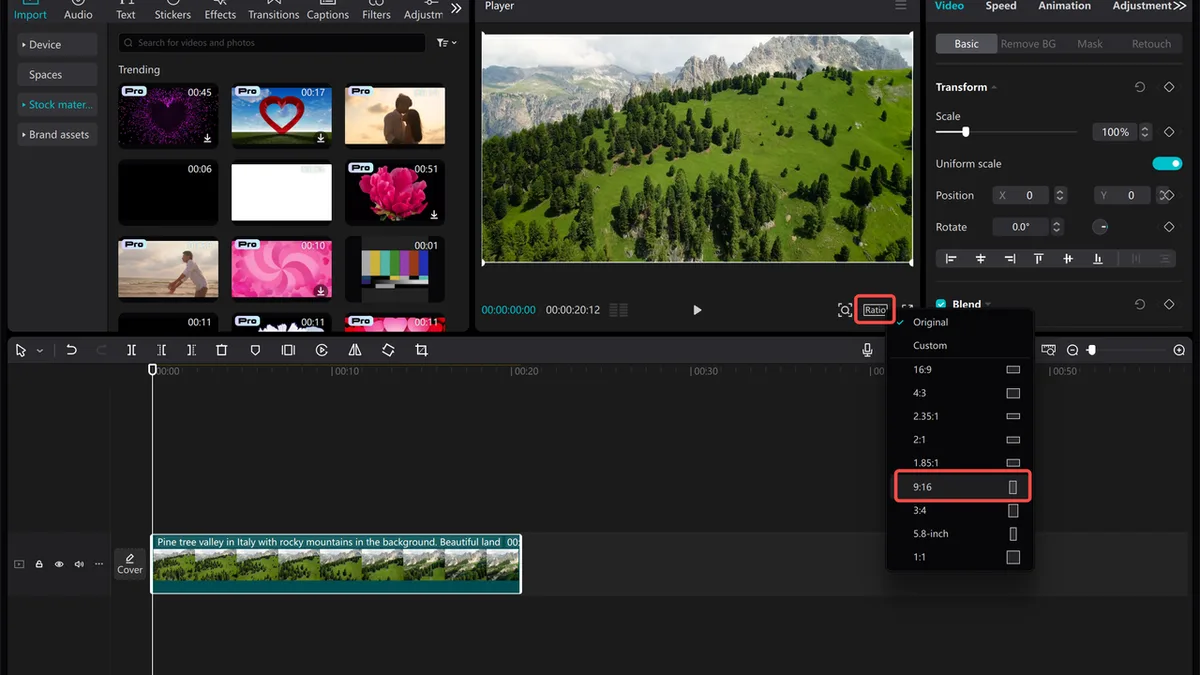
Task: Expand the Brand assets section
Action: (57, 134)
